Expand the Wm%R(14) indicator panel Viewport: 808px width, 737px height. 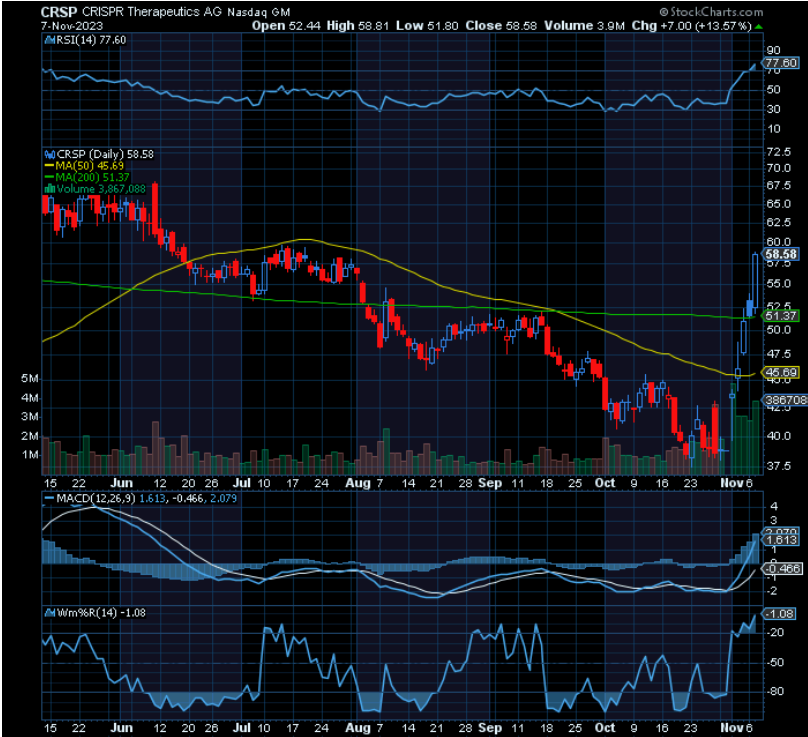click(x=100, y=611)
